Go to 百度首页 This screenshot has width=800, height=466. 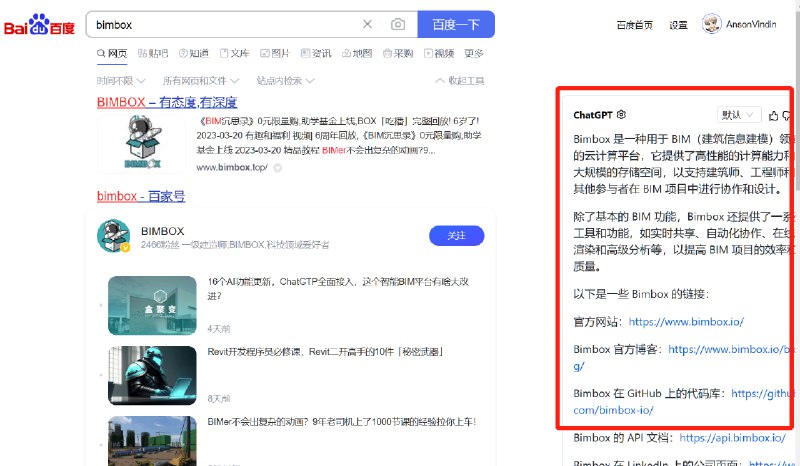635,24
